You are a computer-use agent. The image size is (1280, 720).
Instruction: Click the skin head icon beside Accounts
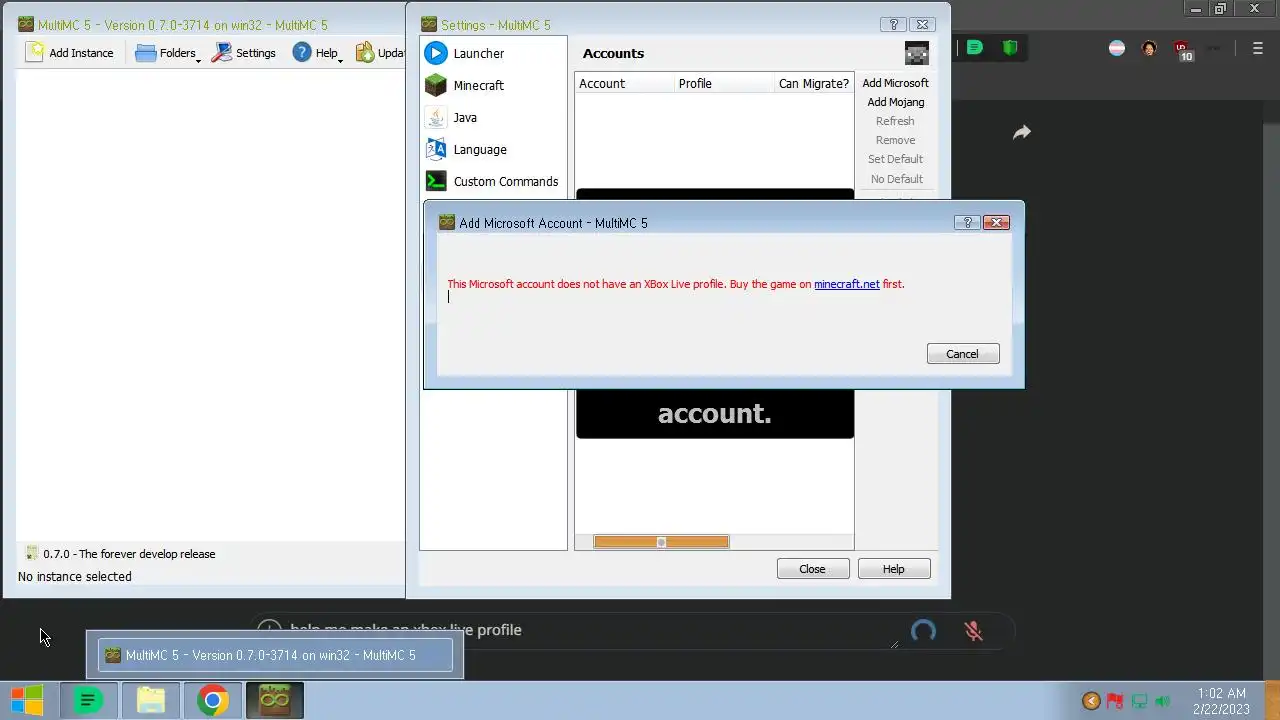tap(917, 53)
